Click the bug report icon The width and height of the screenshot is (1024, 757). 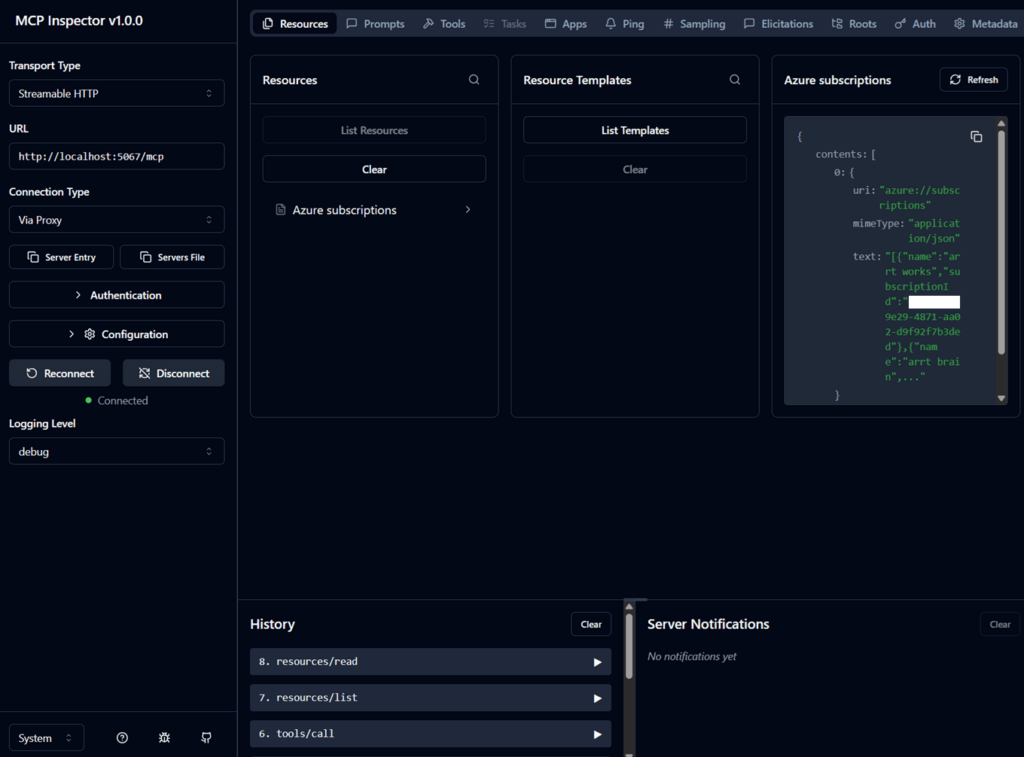click(x=164, y=737)
